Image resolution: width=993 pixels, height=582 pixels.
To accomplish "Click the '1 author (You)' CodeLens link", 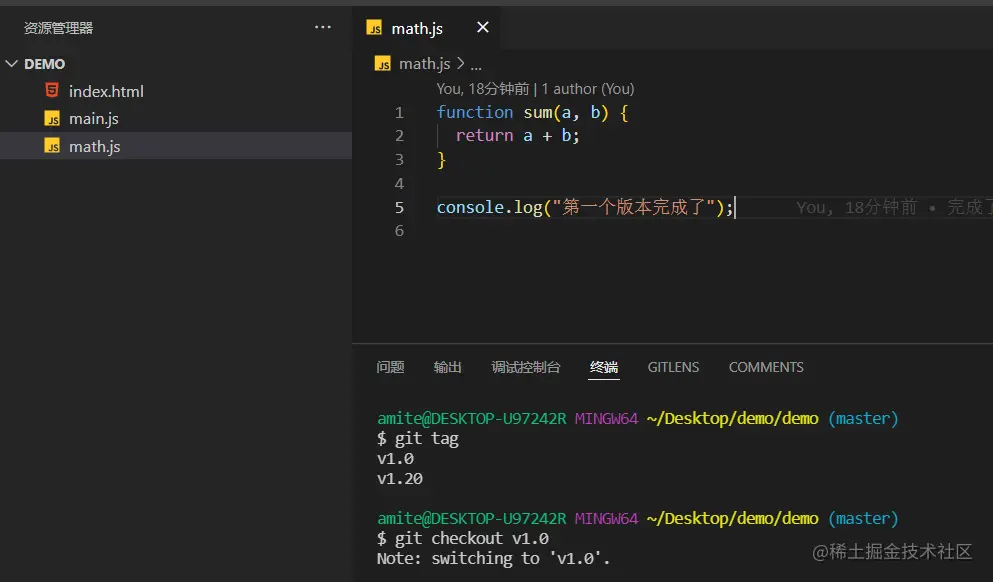I will coord(587,88).
